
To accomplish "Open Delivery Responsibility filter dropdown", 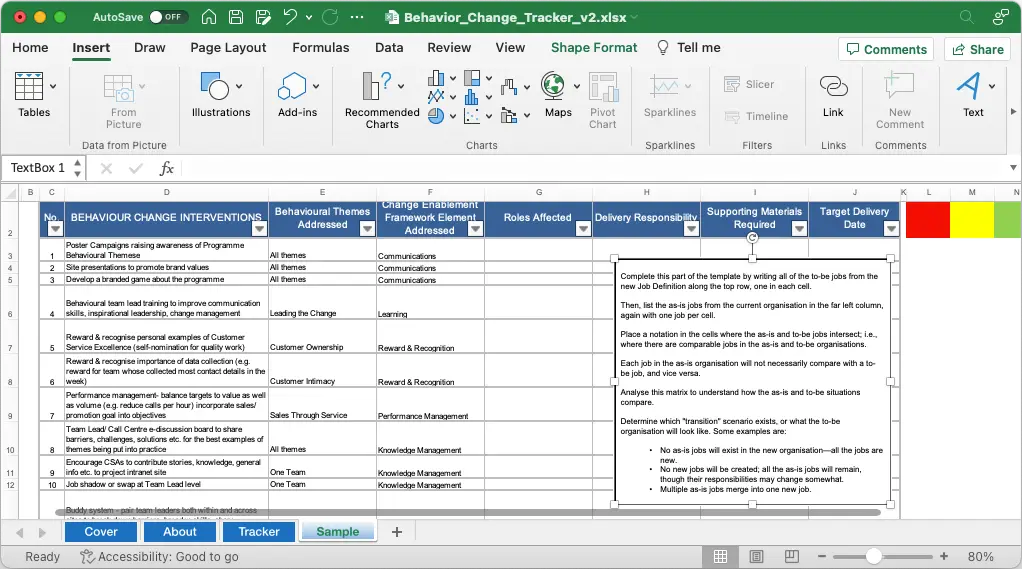I will pos(692,228).
